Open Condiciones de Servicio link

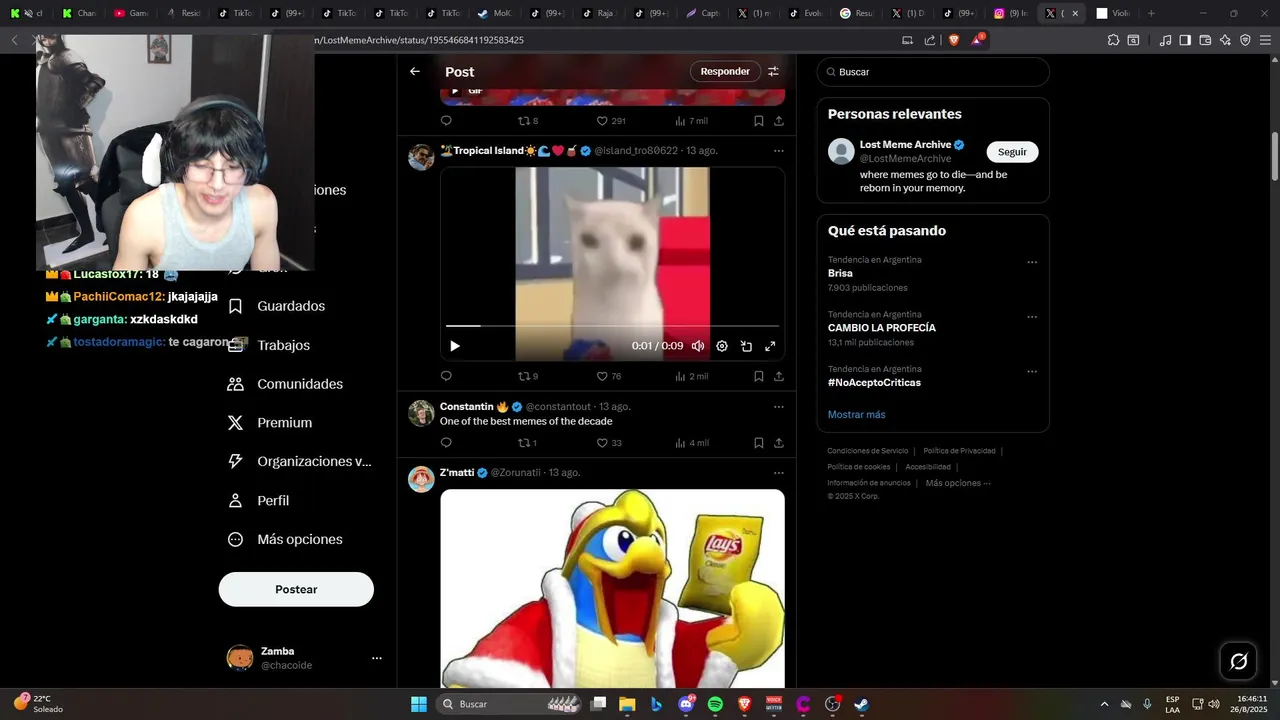[868, 451]
